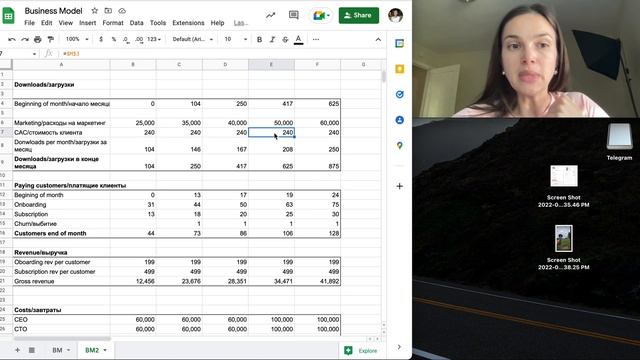Screen dimensions: 640x360
Task: Select the "CEO" cell in the costs section
Action: click(x=61, y=320)
